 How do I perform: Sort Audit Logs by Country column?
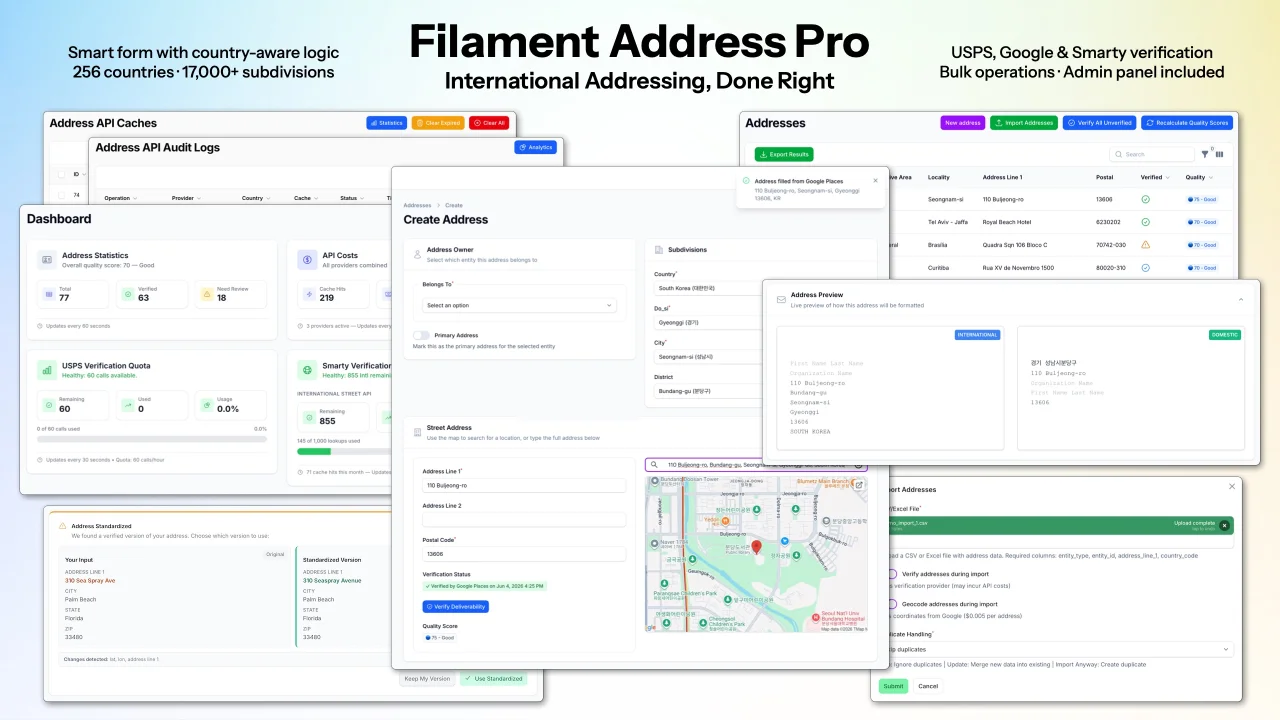coord(254,198)
